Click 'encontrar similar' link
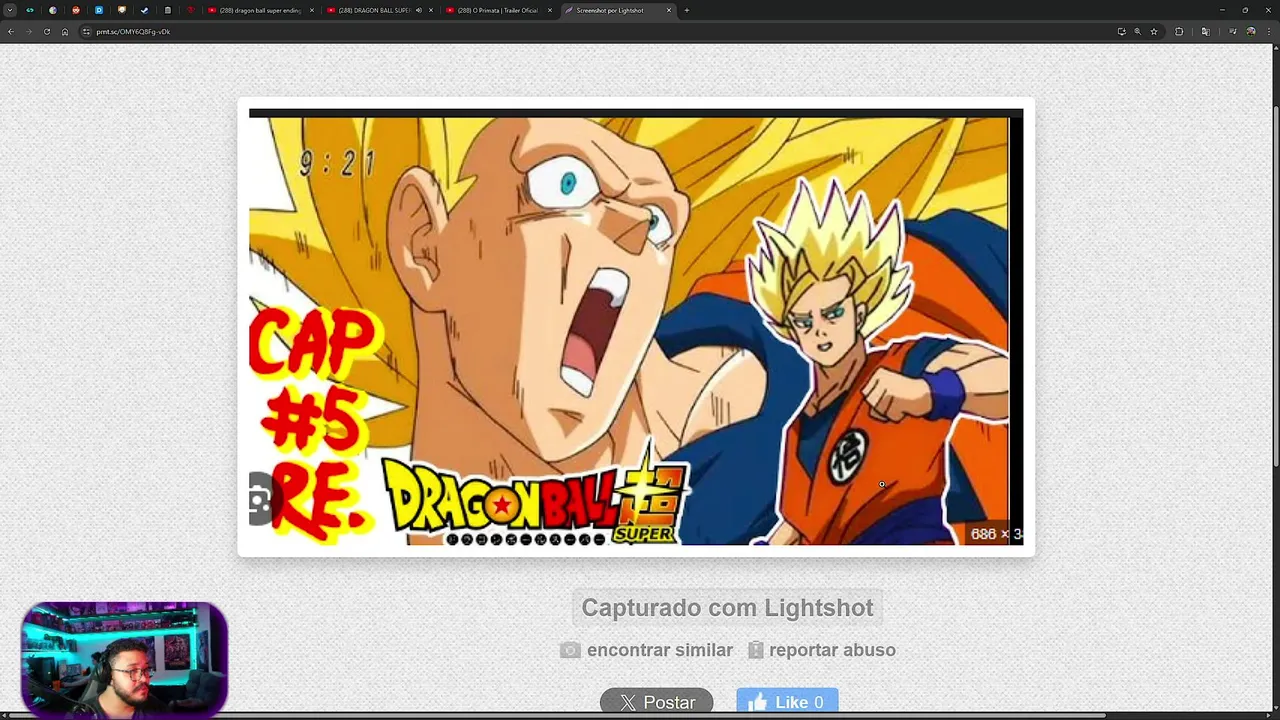The width and height of the screenshot is (1280, 720). click(660, 650)
